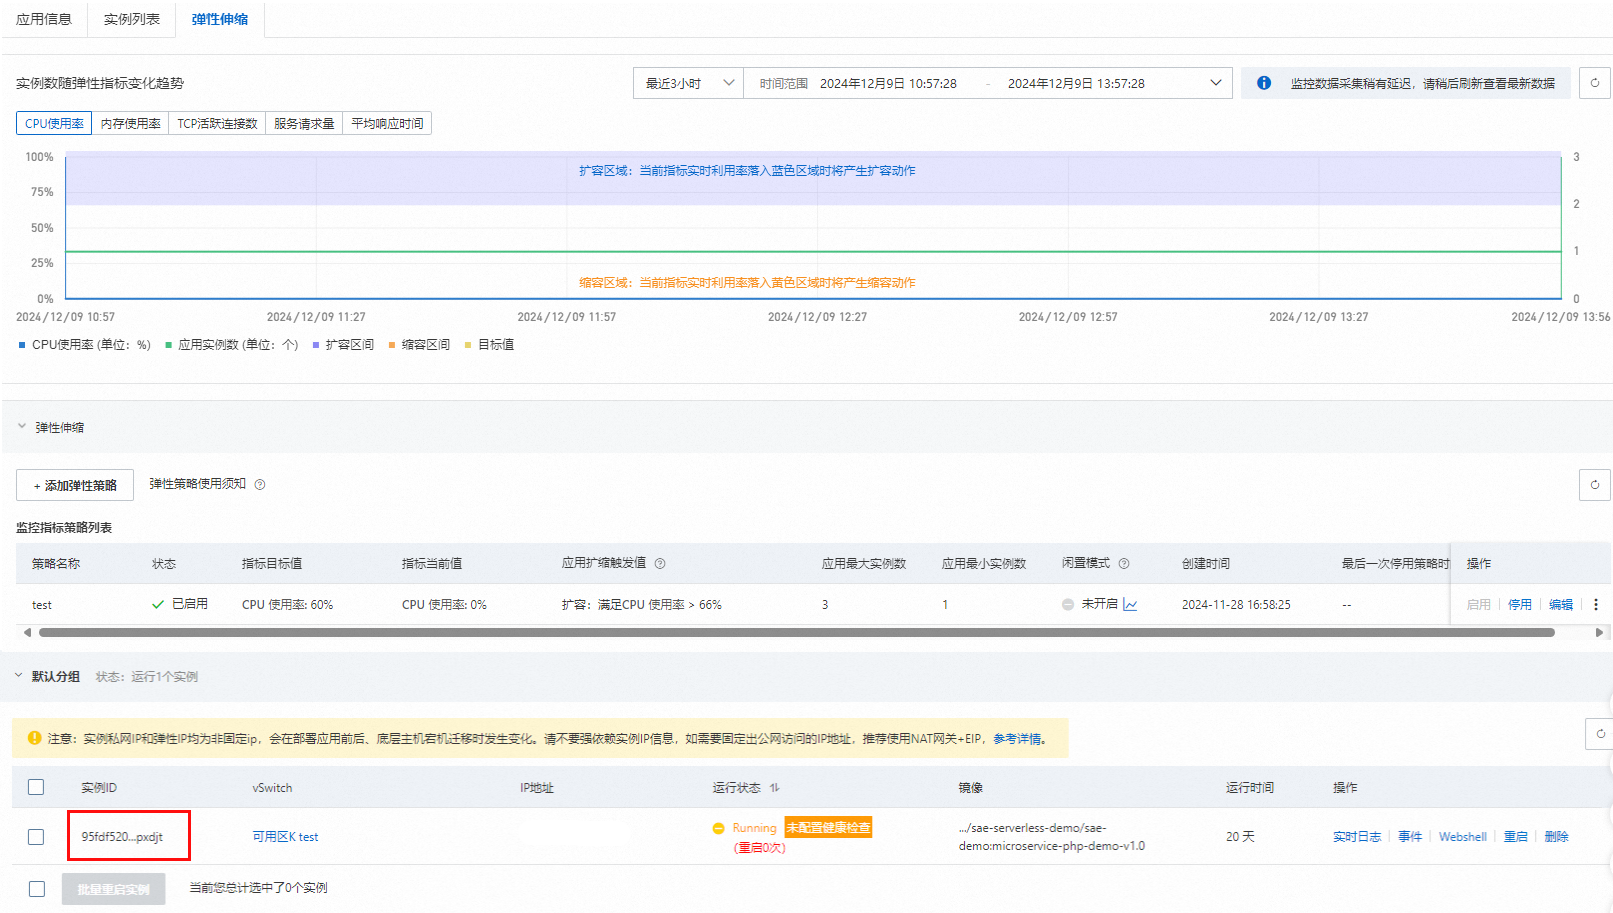Open 事件 for the instance
Image resolution: width=1613 pixels, height=913 pixels.
(x=1410, y=837)
